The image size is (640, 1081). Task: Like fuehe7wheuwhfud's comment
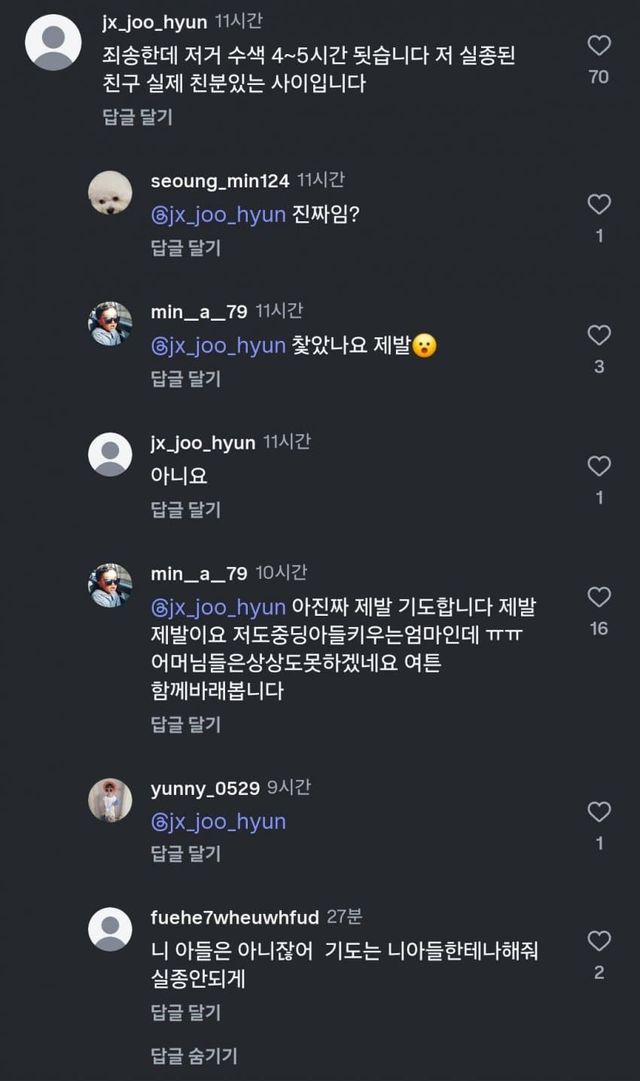pos(598,941)
